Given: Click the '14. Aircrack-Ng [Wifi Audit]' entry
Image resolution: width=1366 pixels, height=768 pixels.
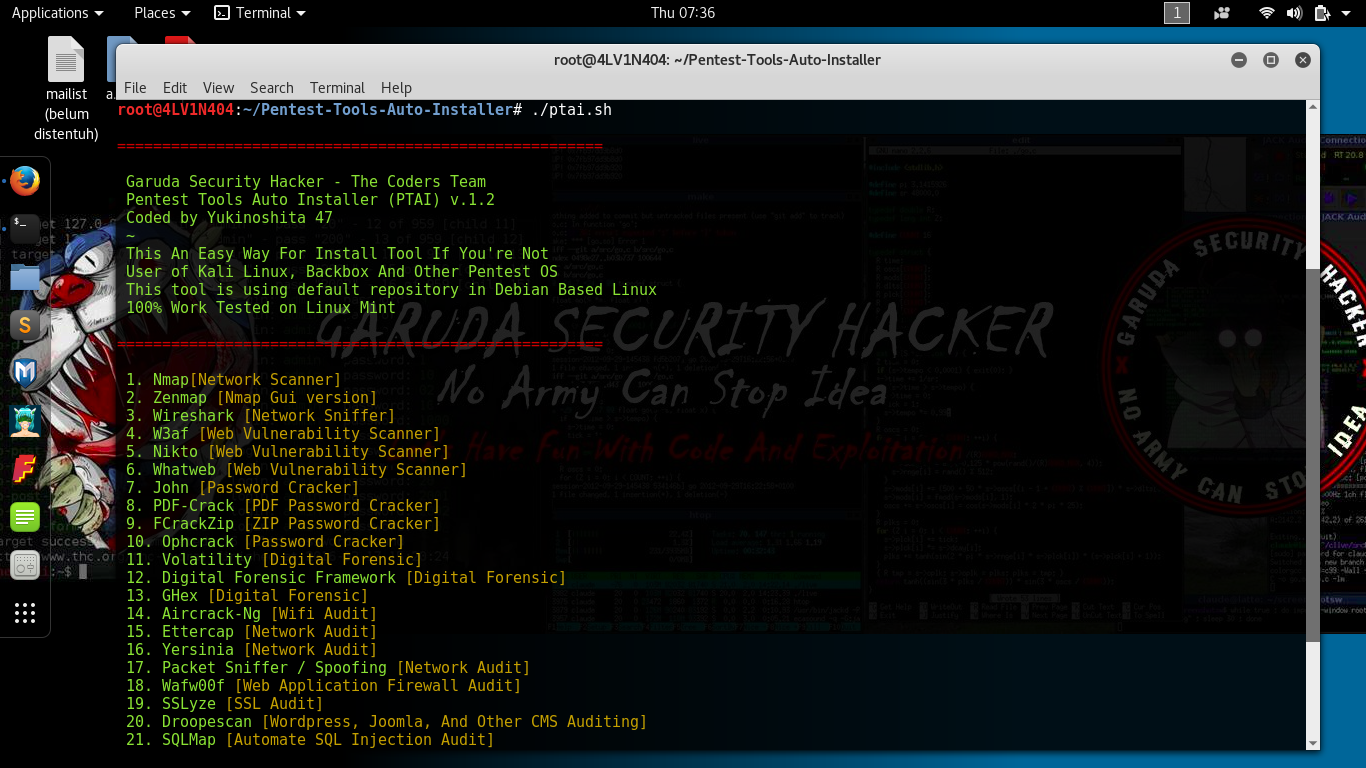Looking at the screenshot, I should (x=251, y=614).
